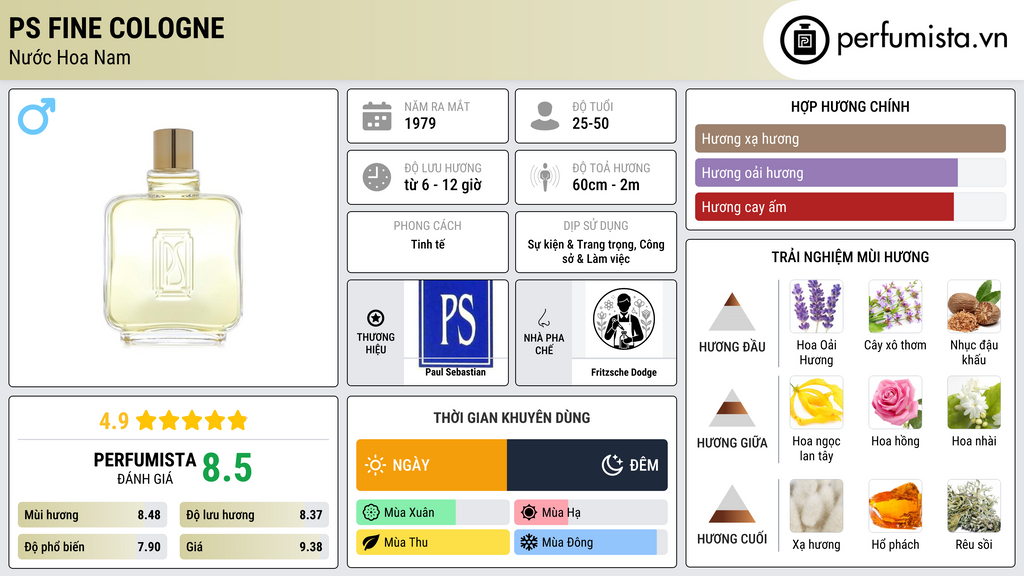Click the Paul Sebastian brand name text
The image size is (1024, 576).
(456, 372)
